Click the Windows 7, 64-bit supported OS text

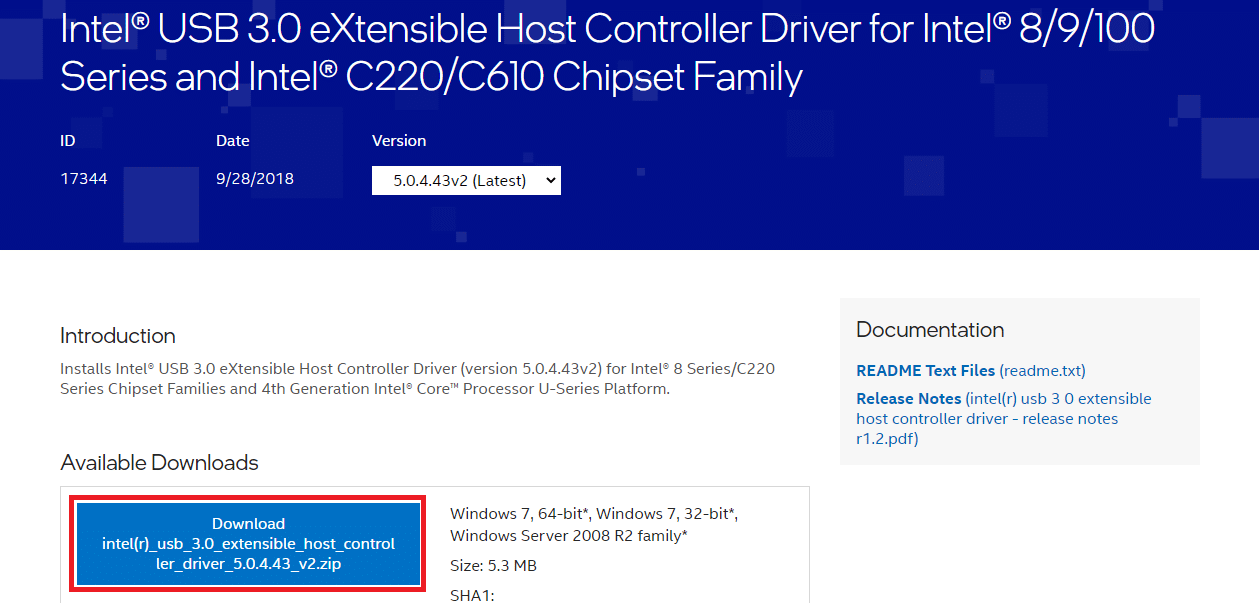point(594,525)
